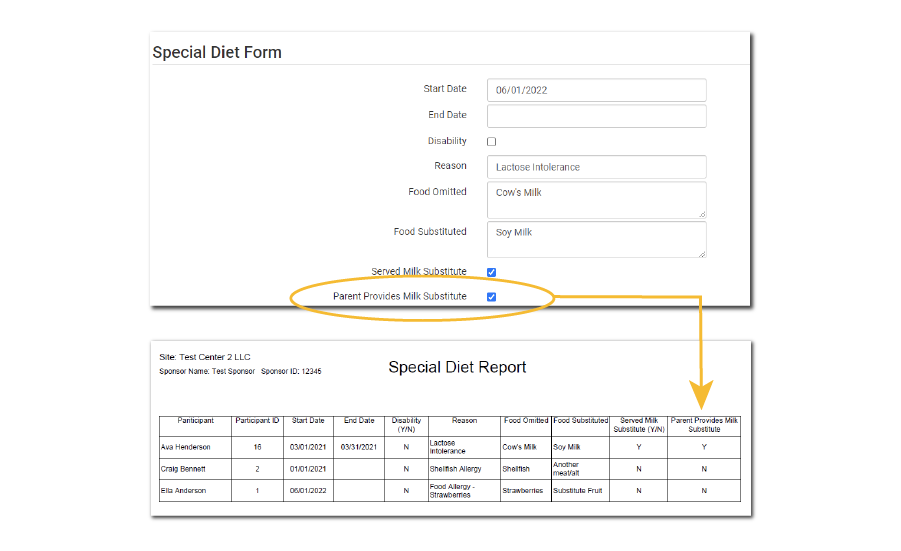Click the Reason column header

(x=464, y=421)
